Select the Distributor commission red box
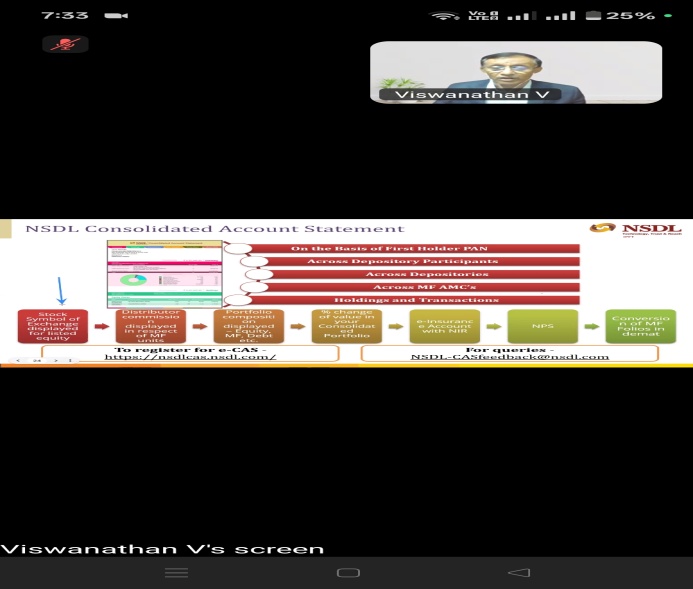The image size is (693, 589). (150, 326)
